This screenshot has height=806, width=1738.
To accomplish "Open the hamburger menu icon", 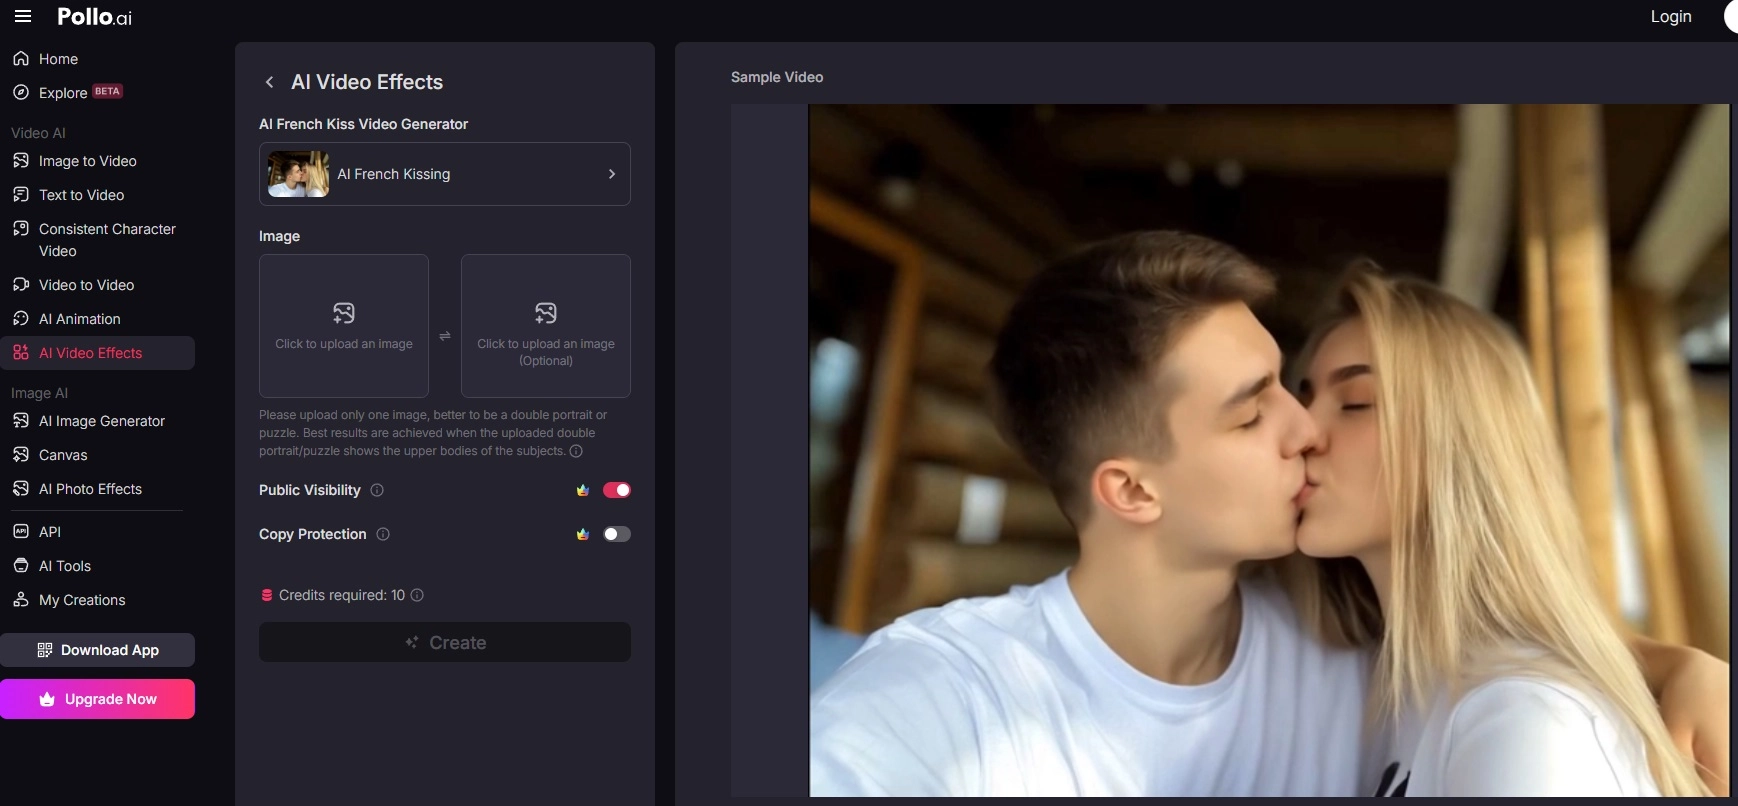I will pyautogui.click(x=23, y=16).
